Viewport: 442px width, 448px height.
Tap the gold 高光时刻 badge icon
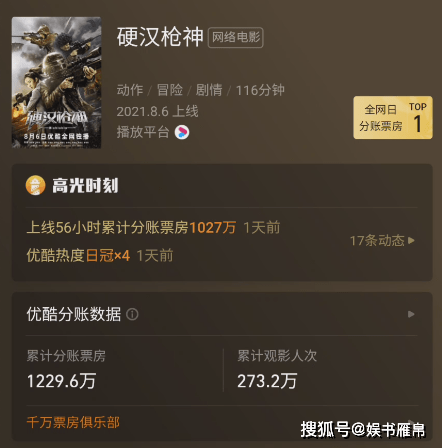pos(36,185)
